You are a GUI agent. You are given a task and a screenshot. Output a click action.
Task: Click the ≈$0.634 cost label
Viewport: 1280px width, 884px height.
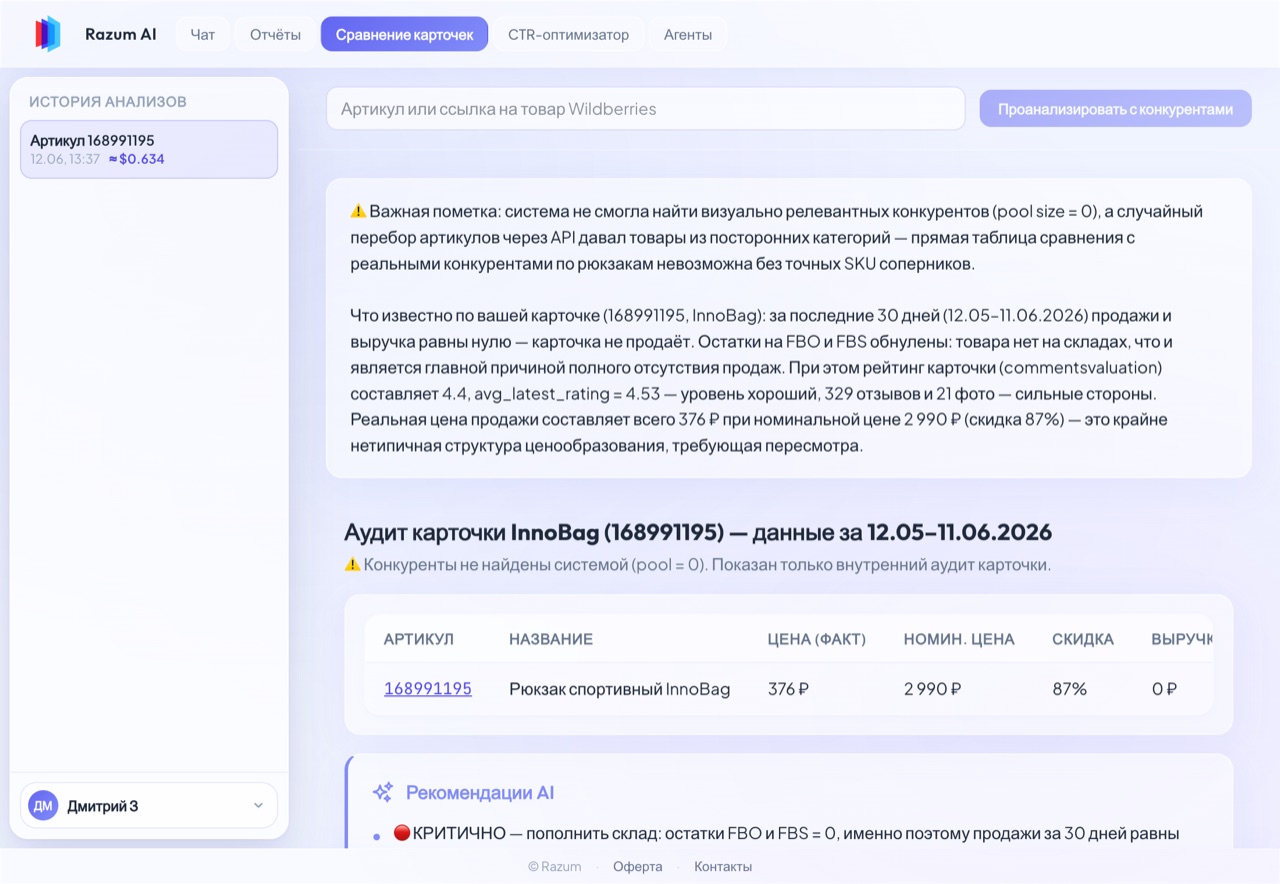[x=136, y=159]
